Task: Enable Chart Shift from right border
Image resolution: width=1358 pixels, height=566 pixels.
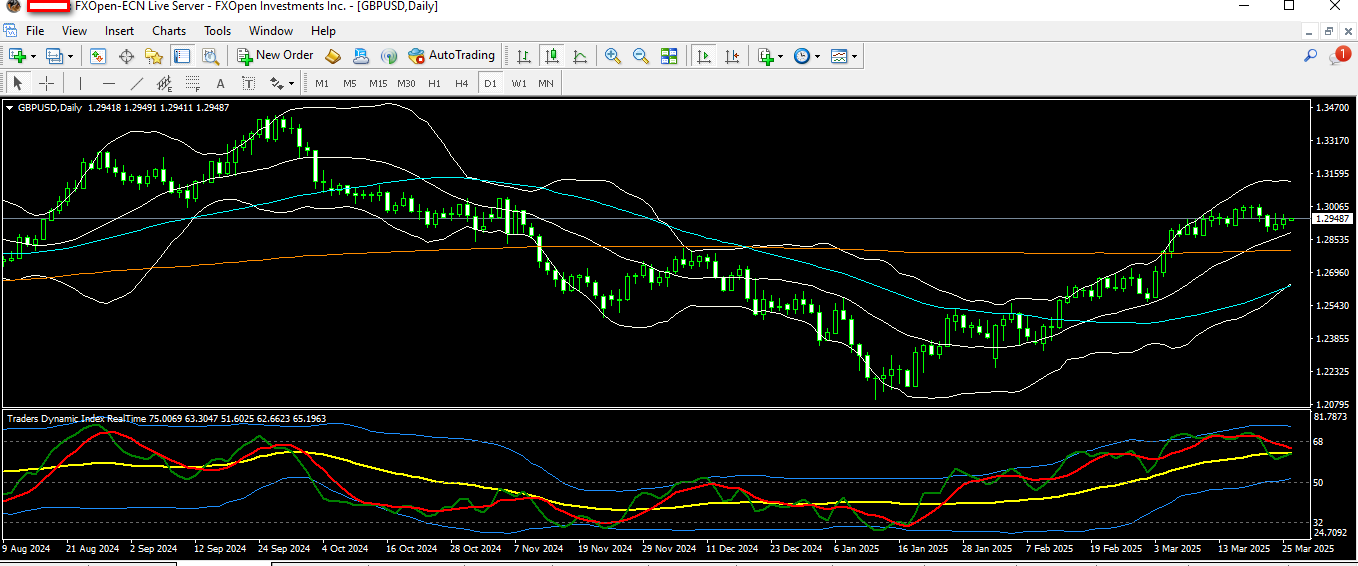Action: 732,56
